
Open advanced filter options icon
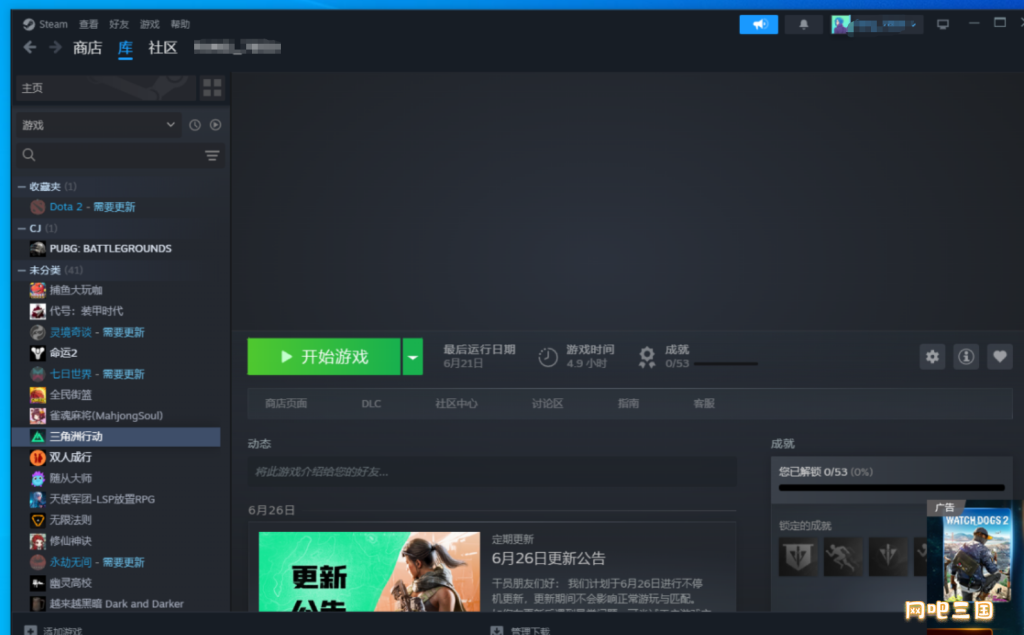[212, 155]
